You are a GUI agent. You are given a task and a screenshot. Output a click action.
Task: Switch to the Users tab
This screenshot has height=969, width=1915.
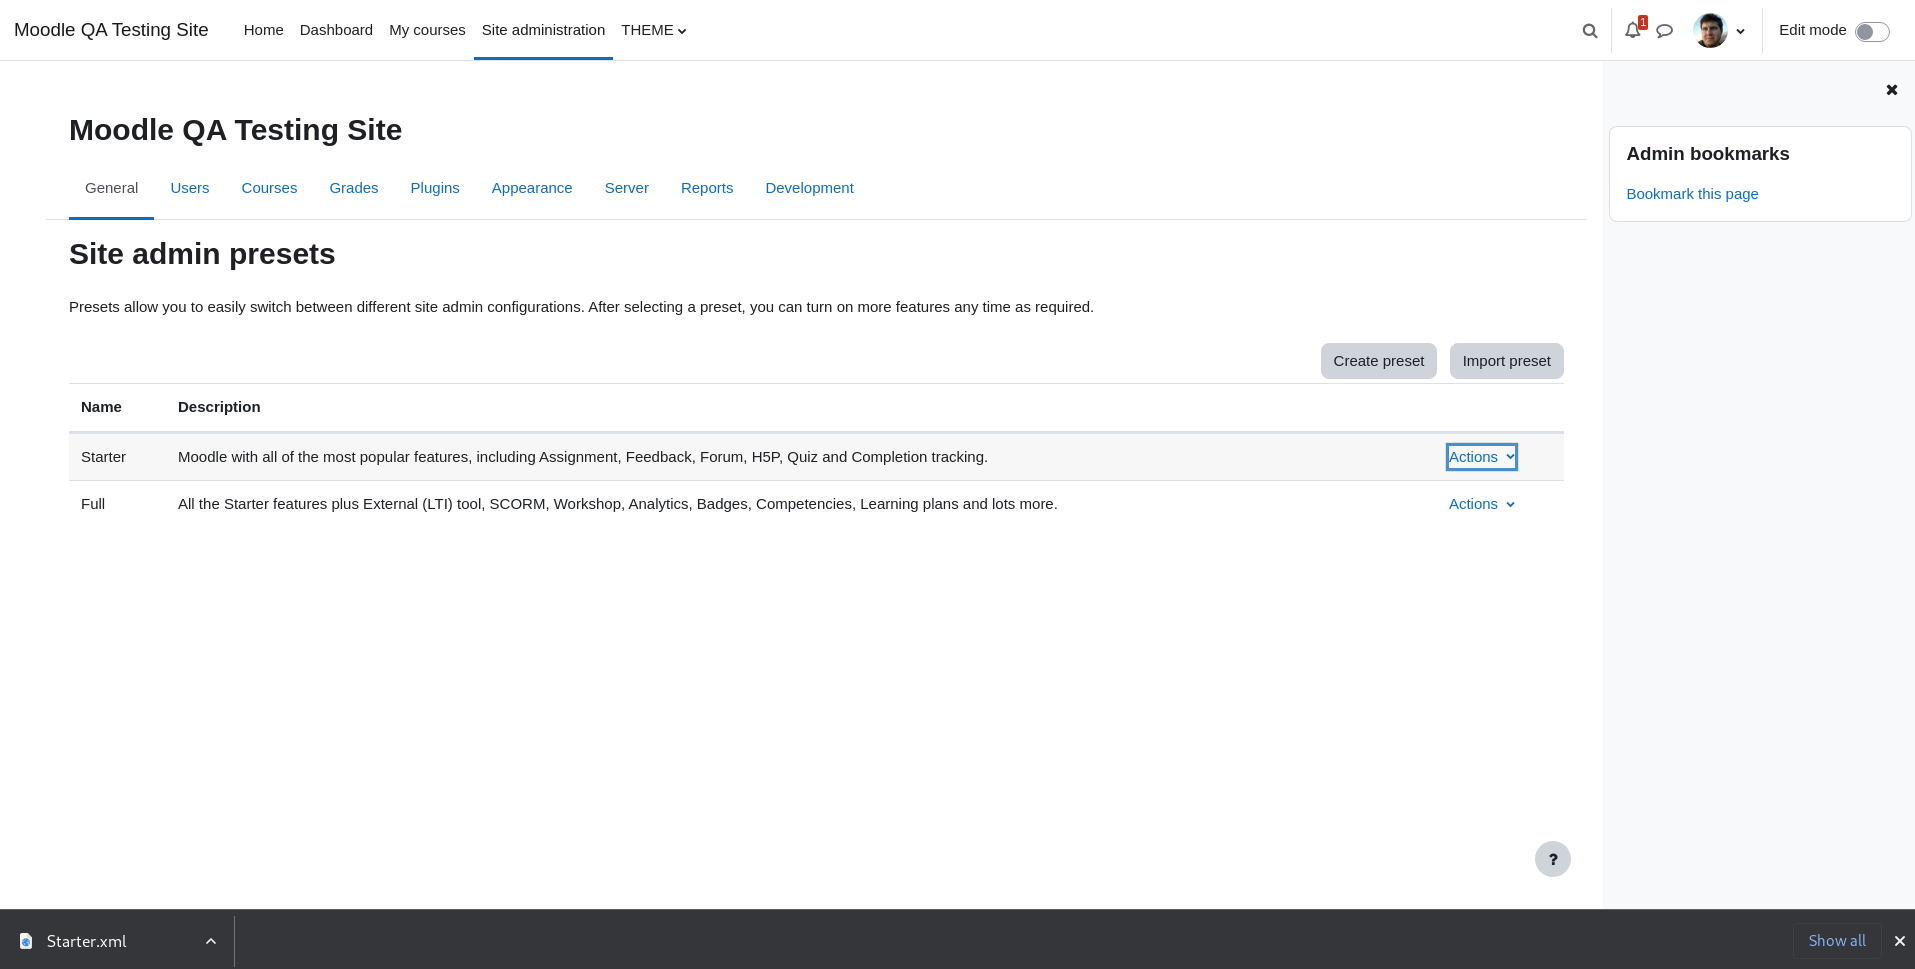point(190,188)
